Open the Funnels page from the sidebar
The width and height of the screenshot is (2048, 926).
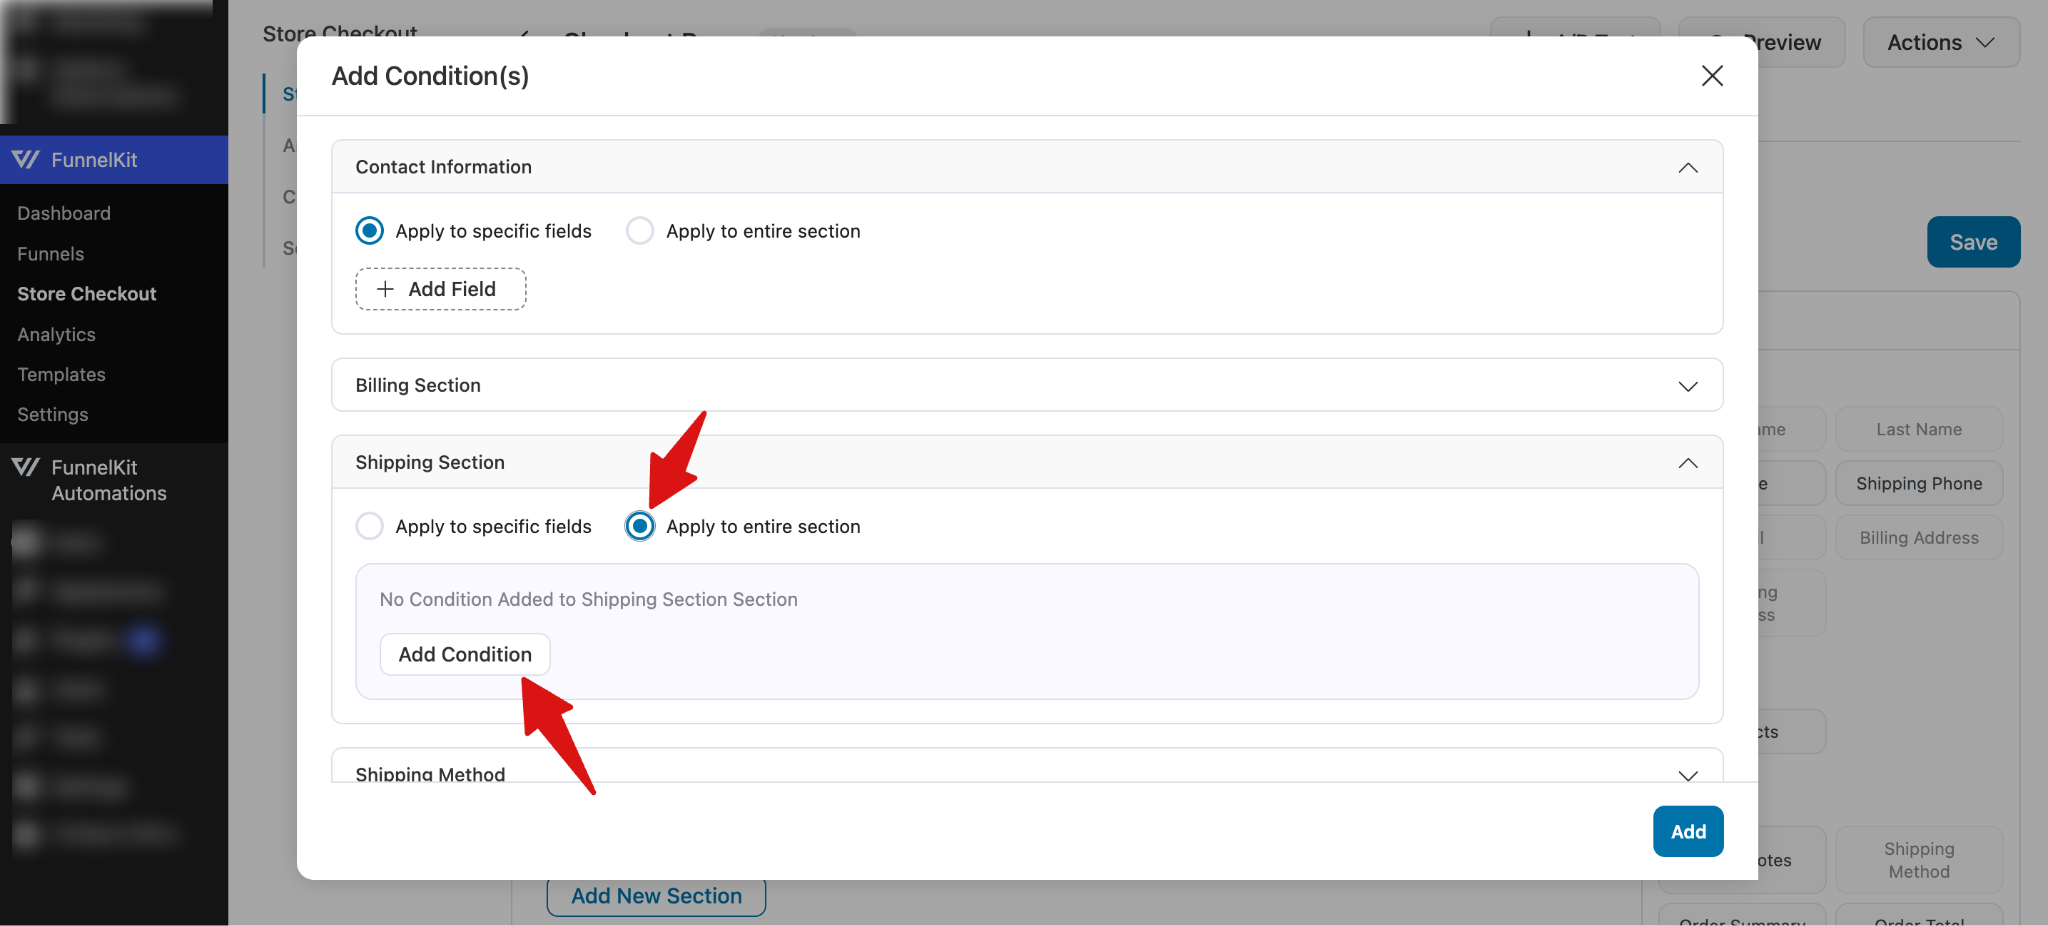click(50, 253)
